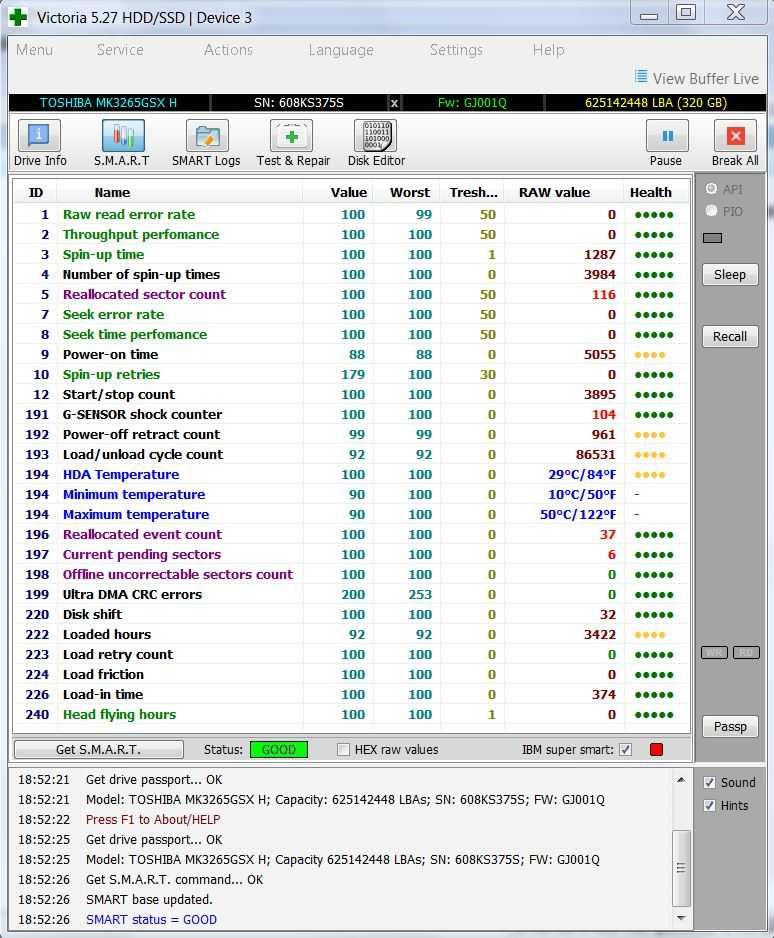Click raw value 86531

tap(596, 454)
